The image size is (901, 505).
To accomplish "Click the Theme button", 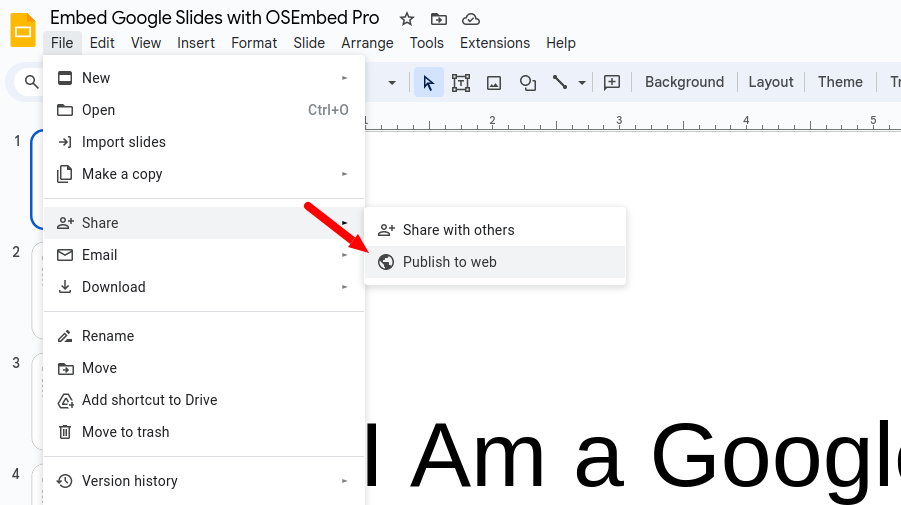I will point(840,82).
